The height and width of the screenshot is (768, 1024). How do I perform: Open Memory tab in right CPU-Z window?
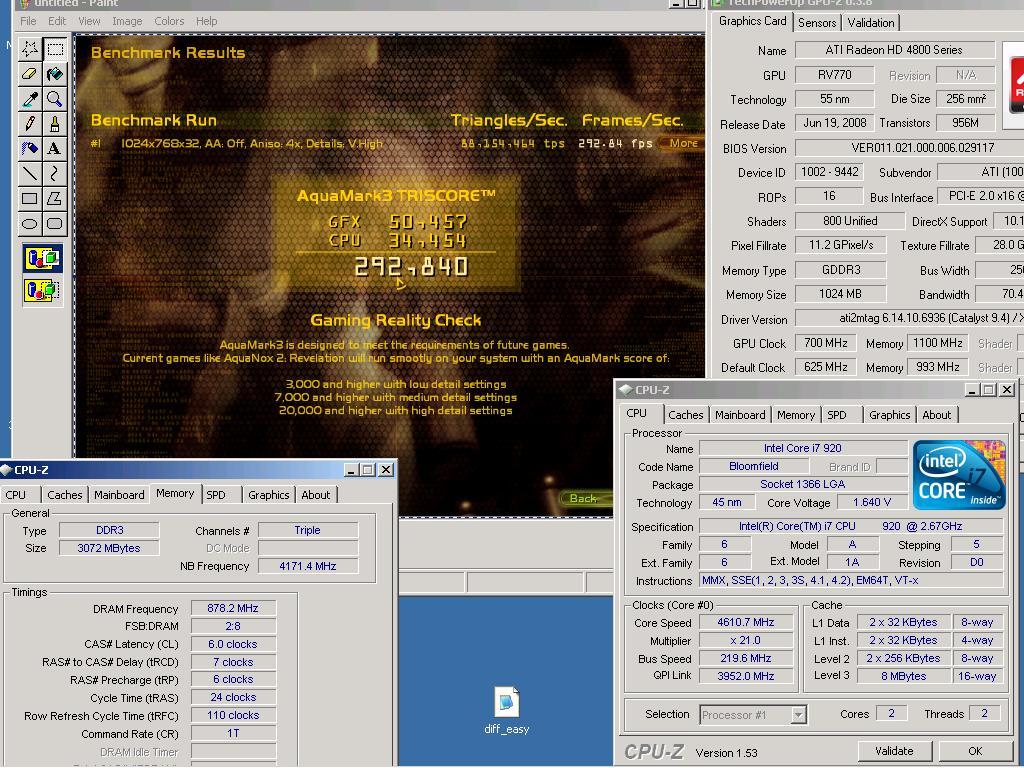click(x=795, y=415)
